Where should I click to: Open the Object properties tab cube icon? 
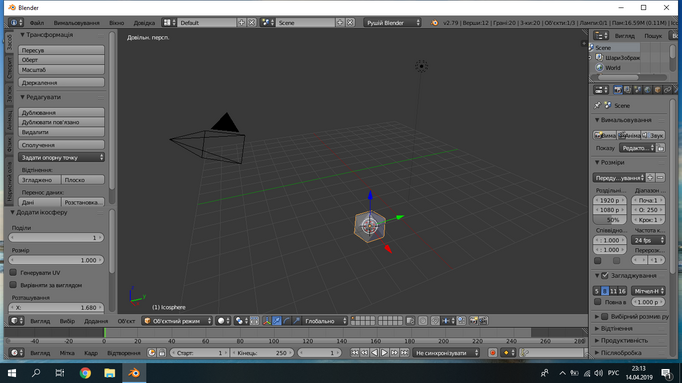(658, 90)
